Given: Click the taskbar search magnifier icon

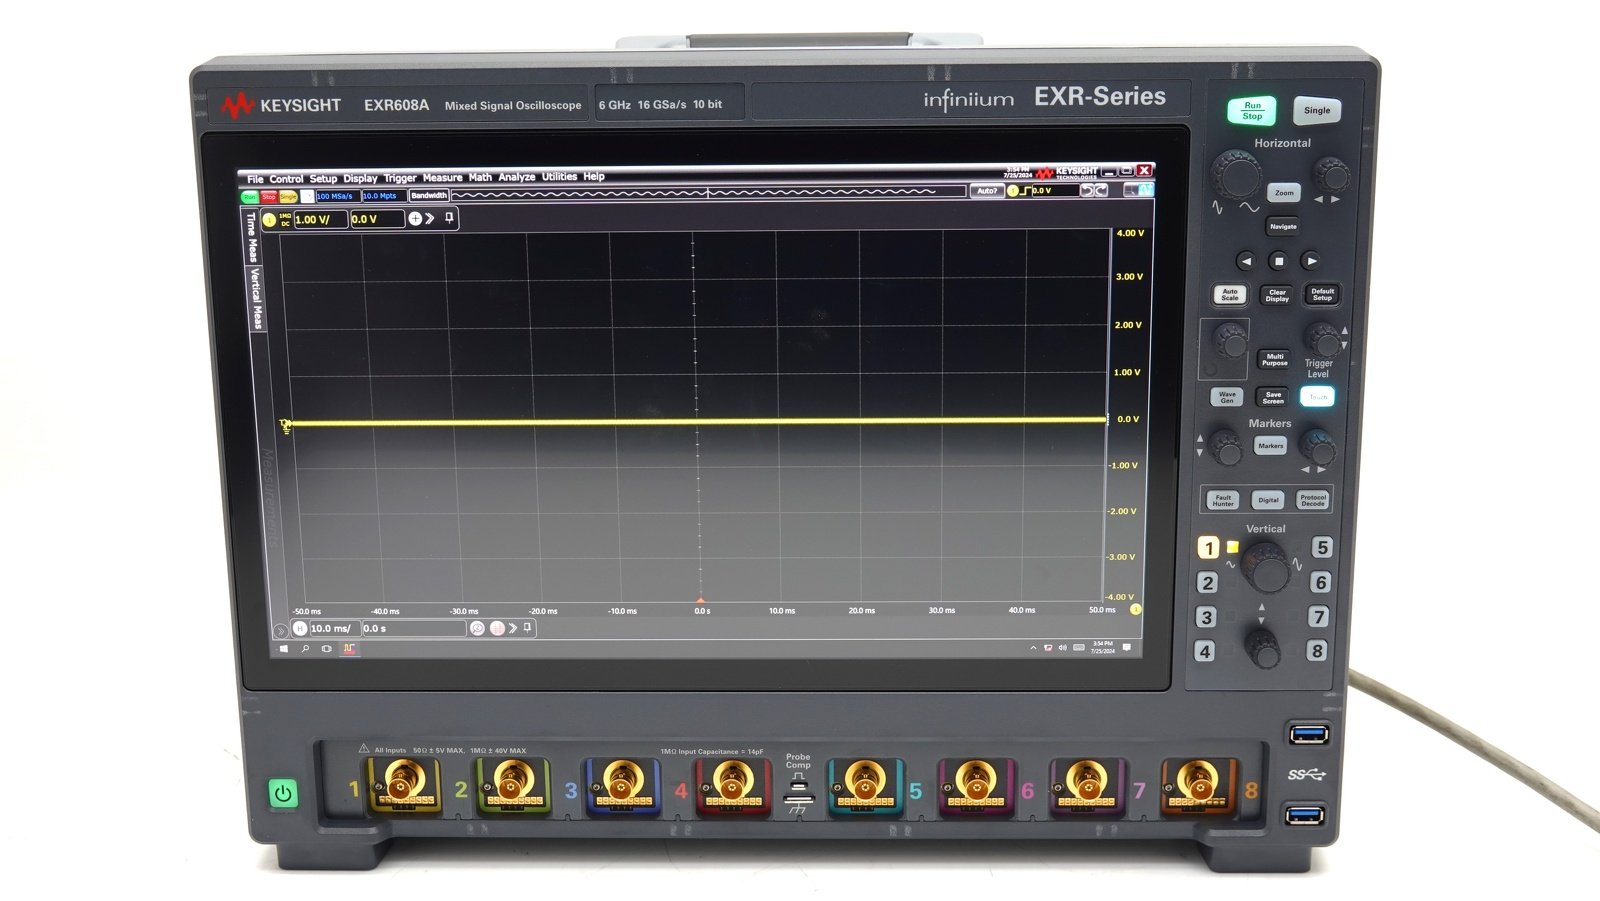Looking at the screenshot, I should pyautogui.click(x=305, y=649).
